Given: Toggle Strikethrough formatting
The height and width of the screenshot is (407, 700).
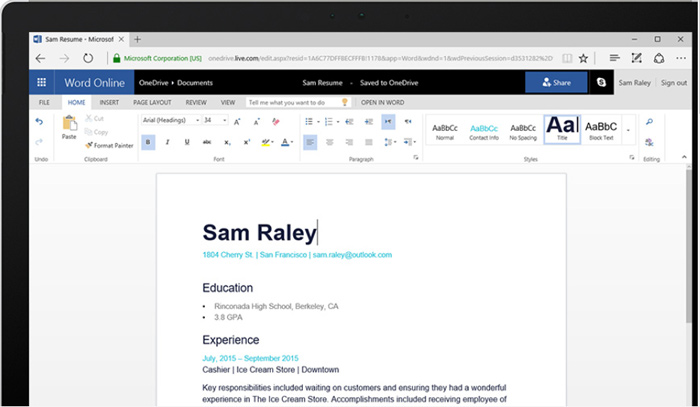Looking at the screenshot, I should click(207, 142).
